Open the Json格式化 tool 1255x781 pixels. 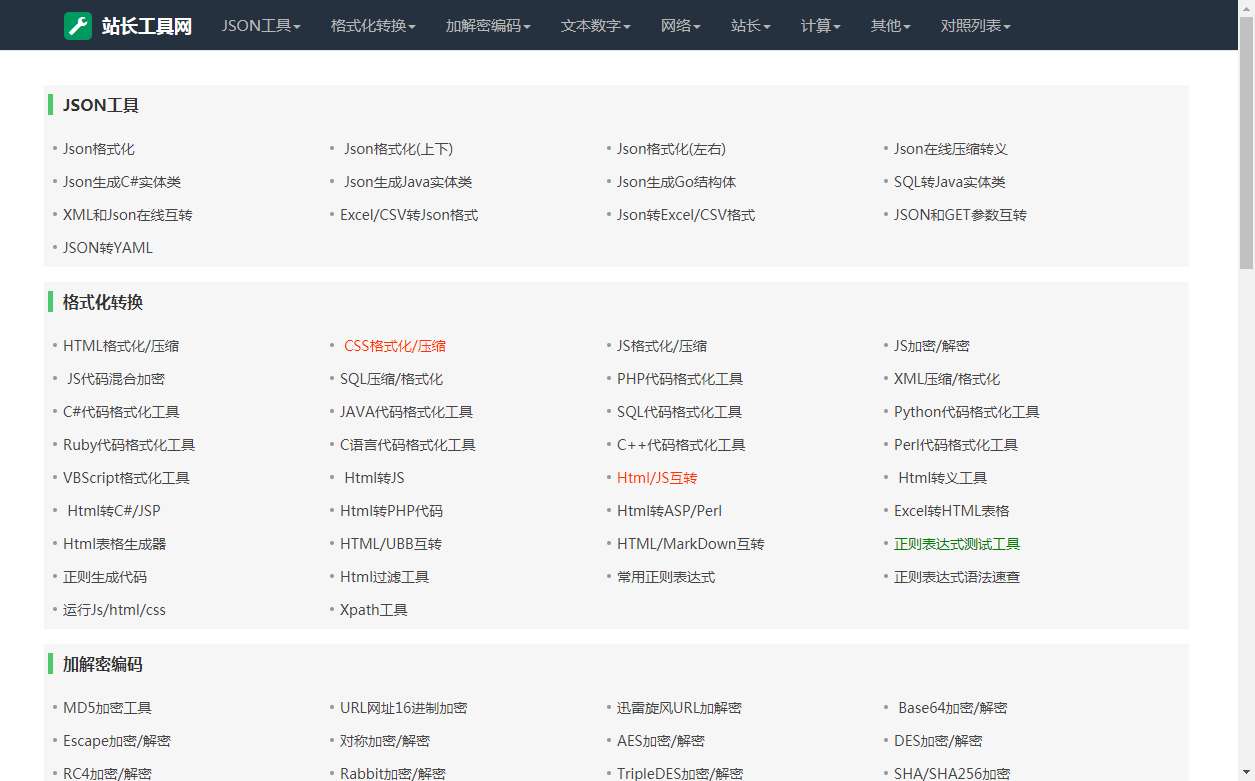pyautogui.click(x=97, y=148)
